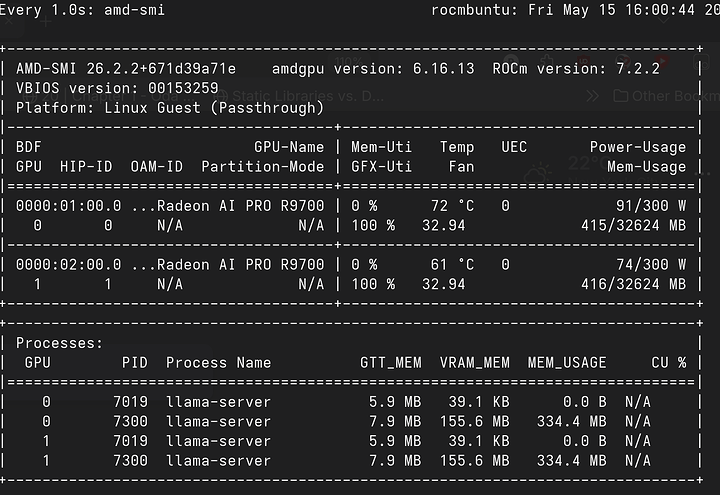
Task: Click the 'Power-Usage' column header
Action: 637,147
